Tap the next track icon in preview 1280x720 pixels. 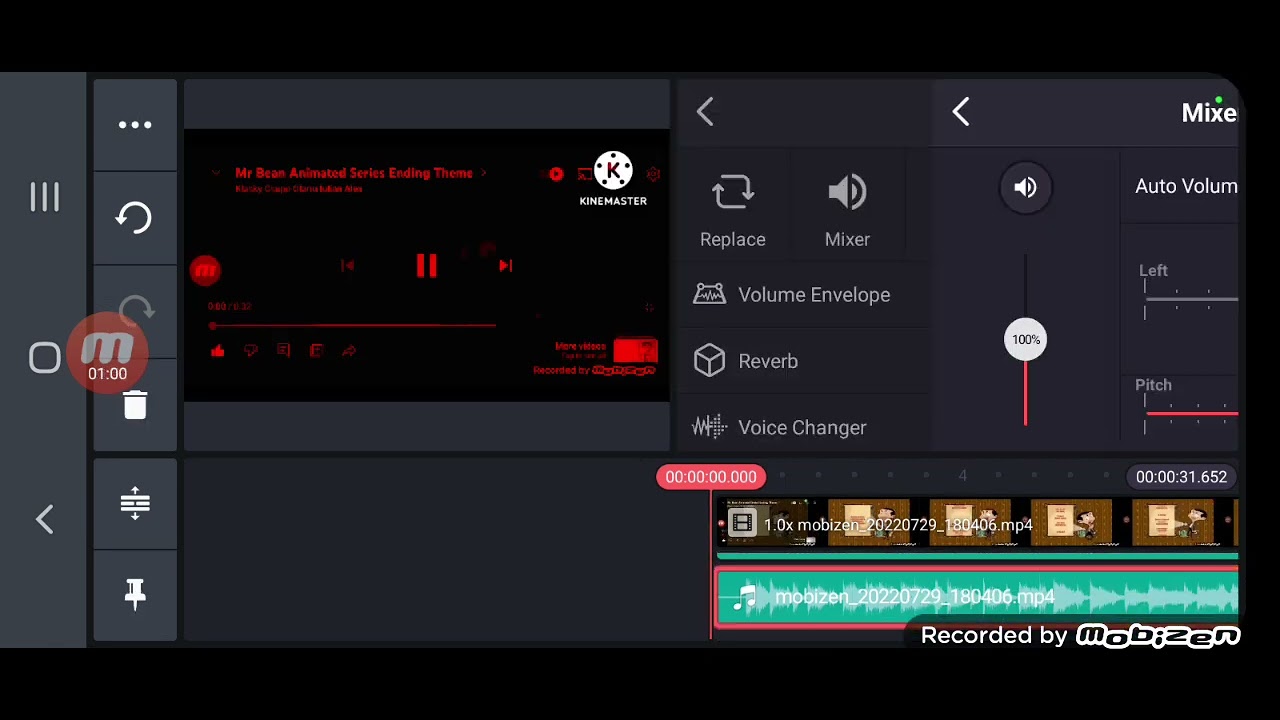click(505, 265)
